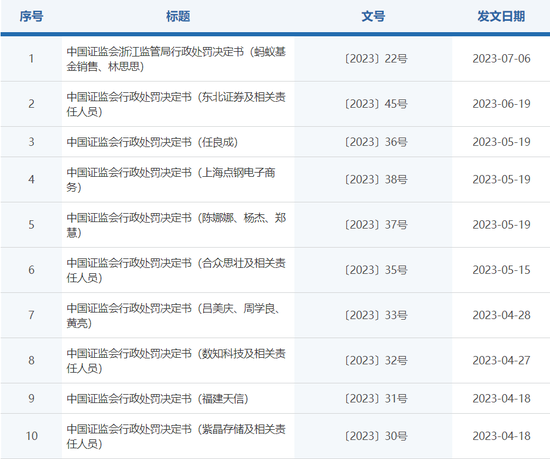This screenshot has width=550, height=459.
Task: Click sequence number 8 cell
Action: click(x=31, y=360)
